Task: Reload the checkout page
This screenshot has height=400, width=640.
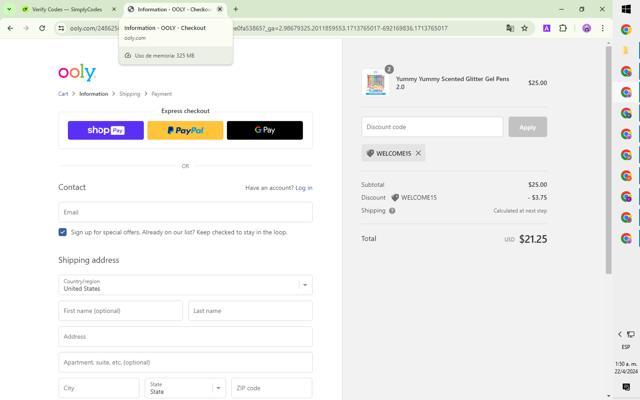Action: (x=42, y=28)
